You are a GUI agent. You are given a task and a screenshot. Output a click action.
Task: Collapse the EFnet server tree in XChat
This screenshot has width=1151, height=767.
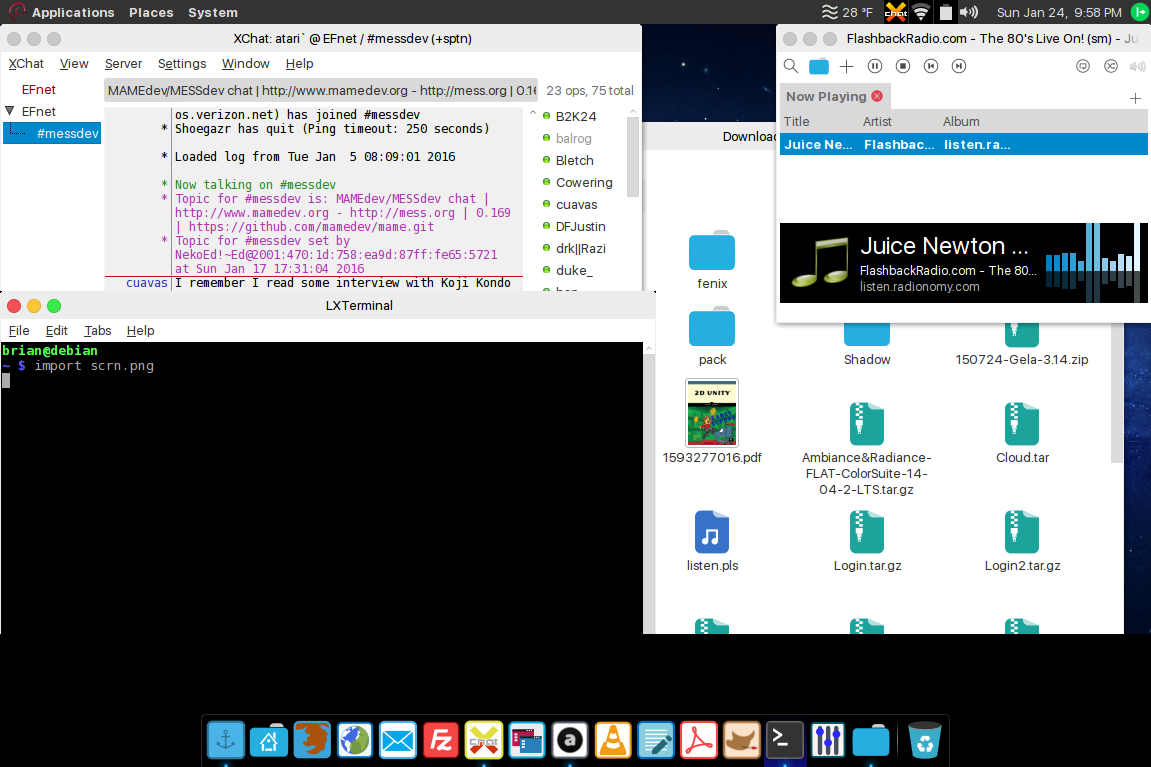coord(10,111)
